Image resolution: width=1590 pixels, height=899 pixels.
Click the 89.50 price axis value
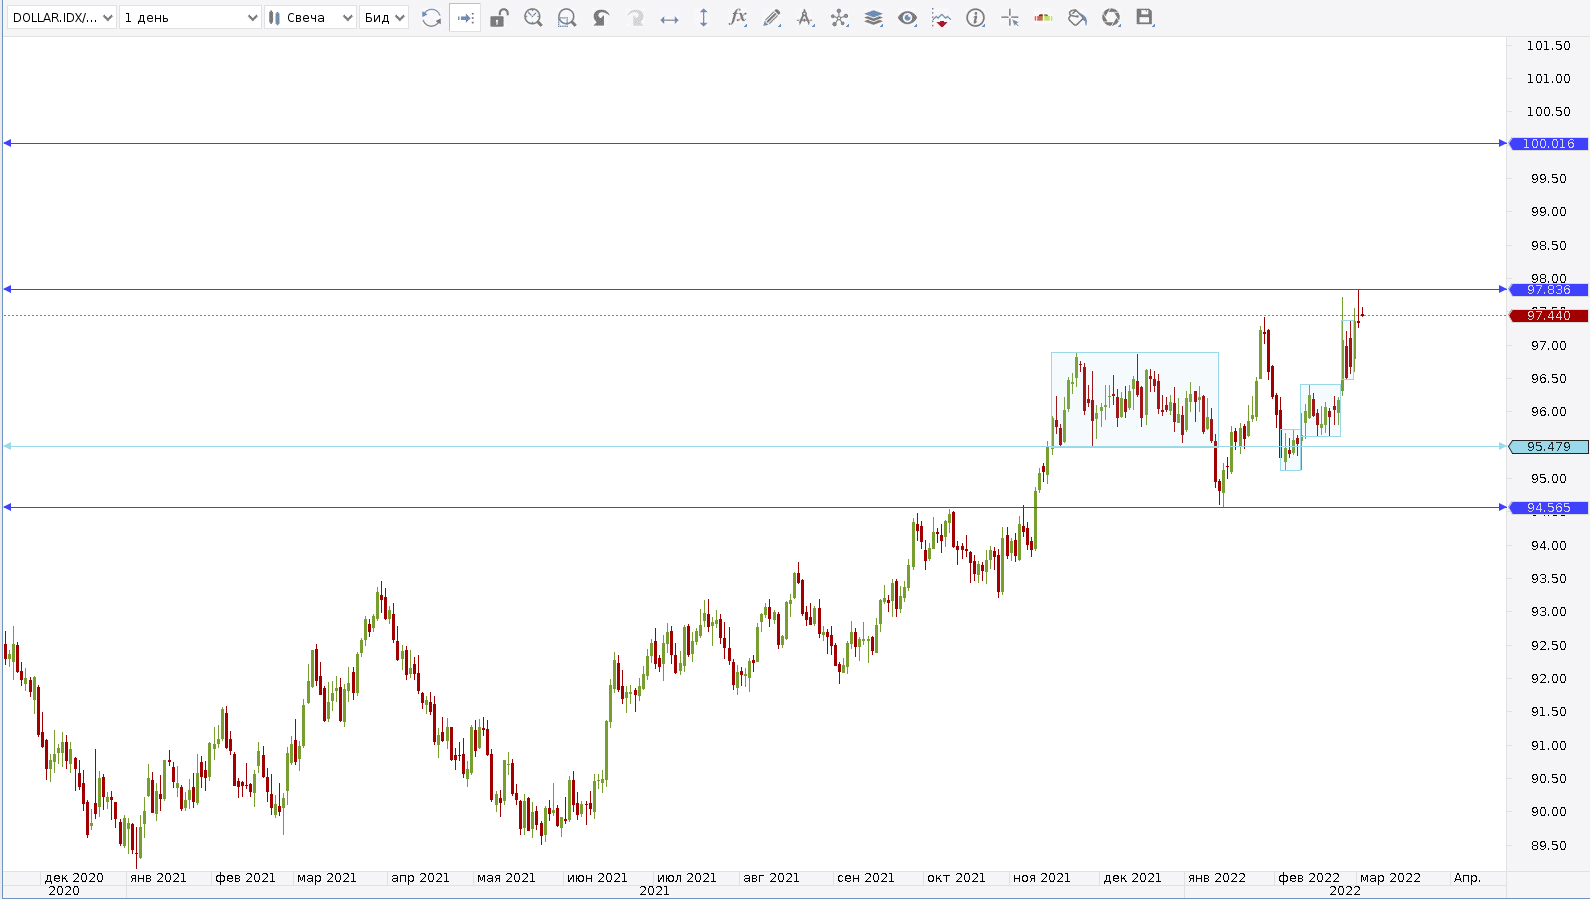click(1548, 846)
